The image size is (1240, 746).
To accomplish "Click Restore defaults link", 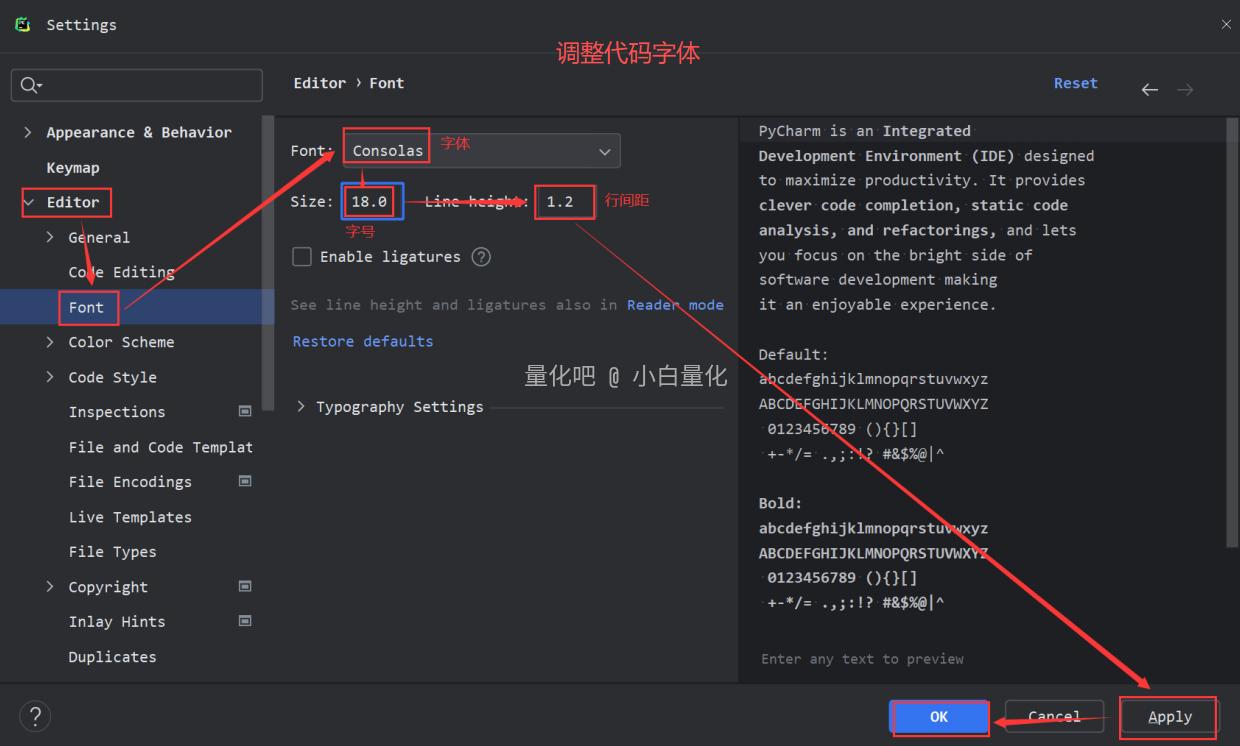I will [x=363, y=341].
